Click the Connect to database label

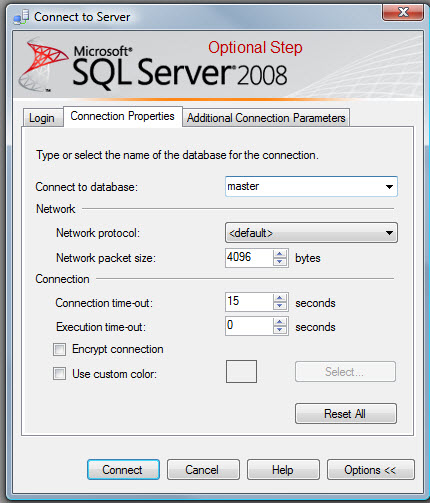tap(87, 187)
